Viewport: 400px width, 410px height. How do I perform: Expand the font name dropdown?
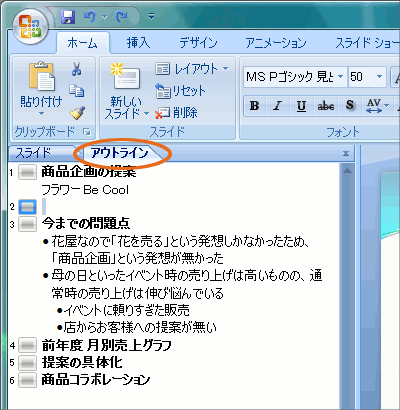pos(340,77)
